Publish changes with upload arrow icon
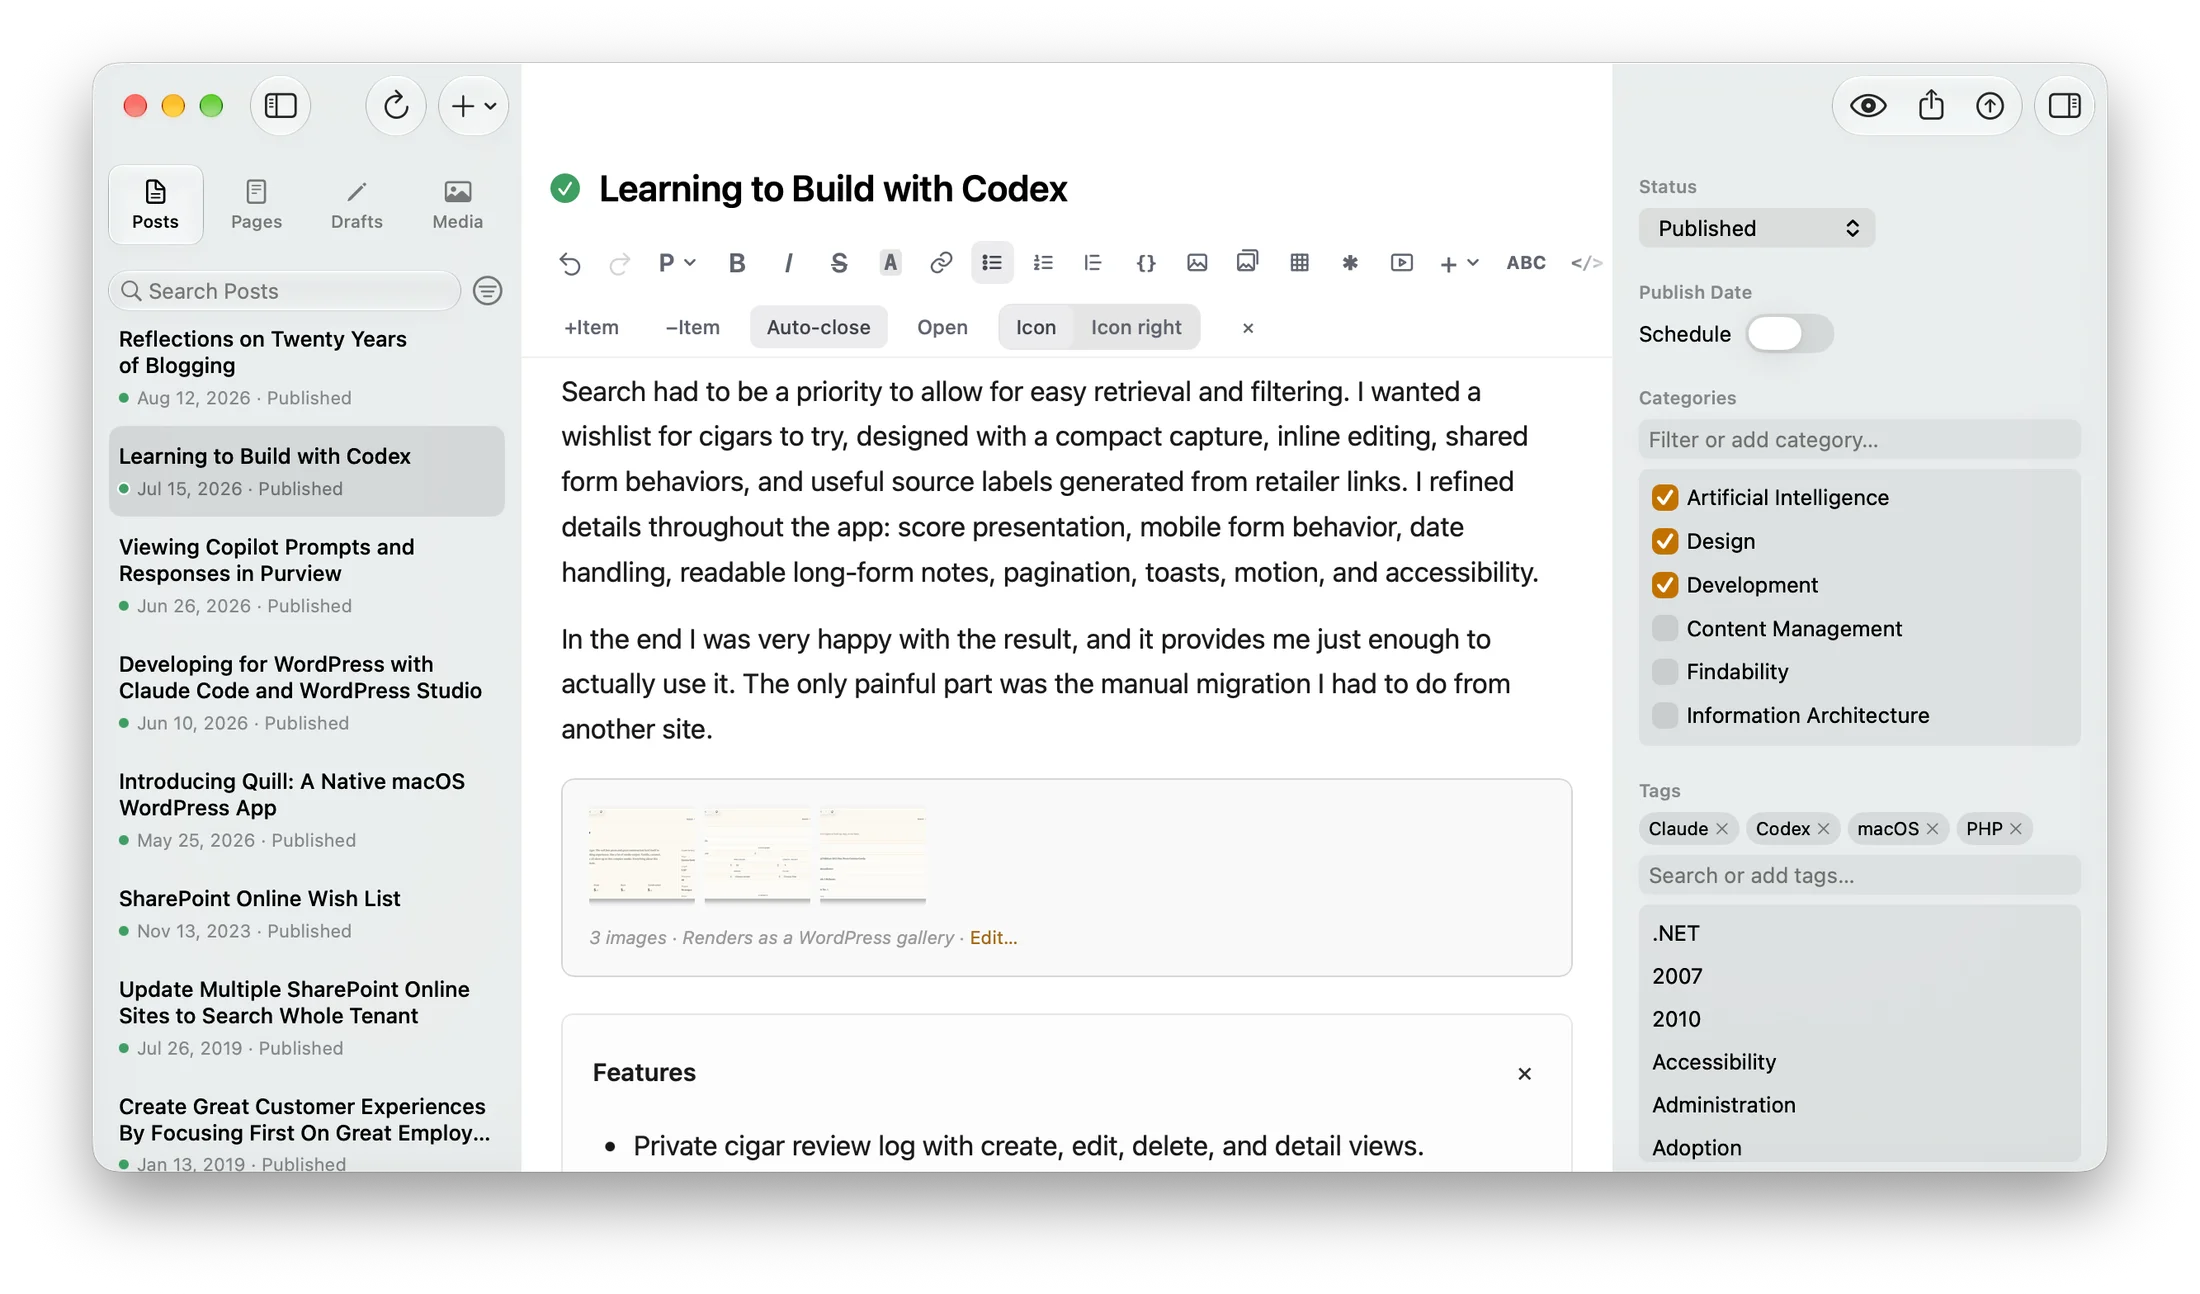Viewport: 2200px width, 1294px height. (x=1990, y=105)
